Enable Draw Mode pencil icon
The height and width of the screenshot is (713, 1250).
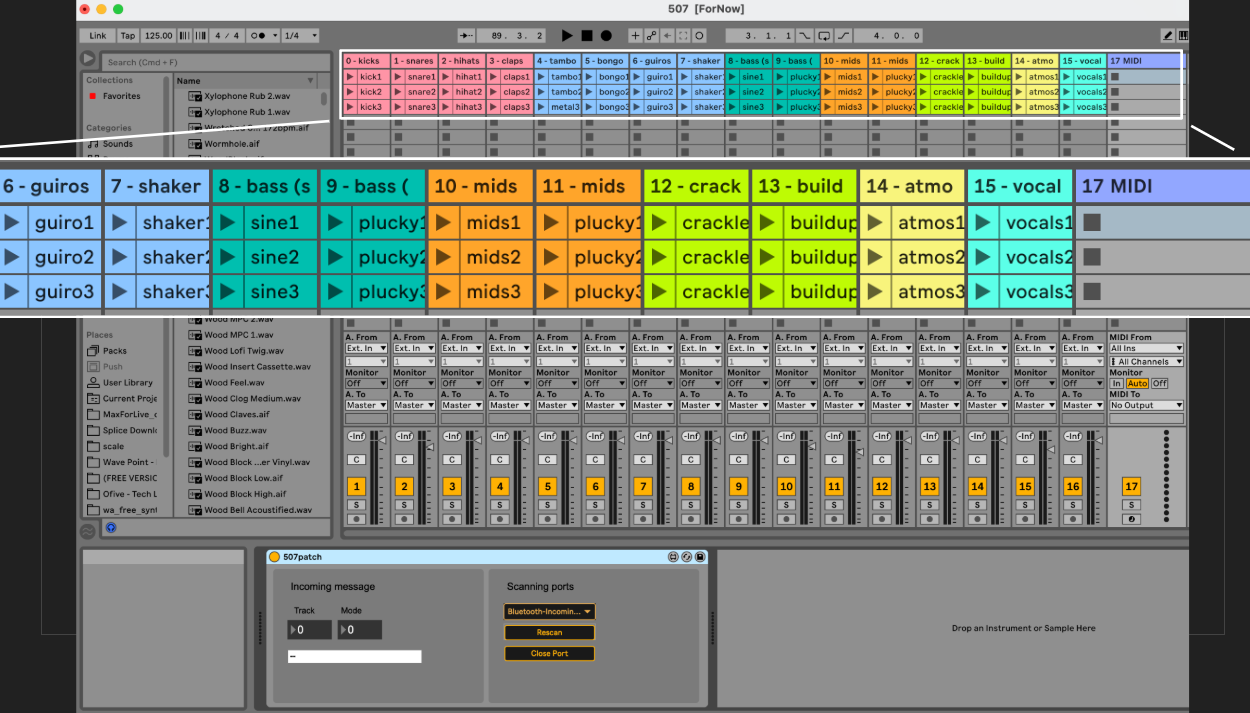tap(1167, 35)
